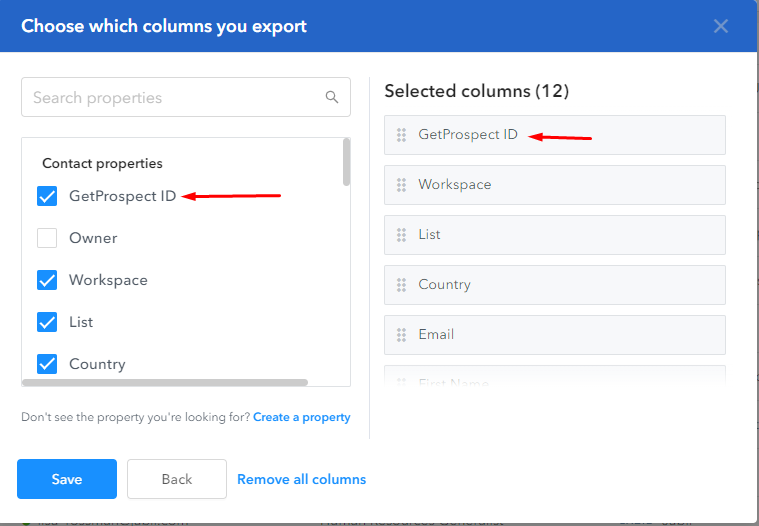Uncheck the Workspace checkbox
The width and height of the screenshot is (759, 526).
click(x=47, y=280)
